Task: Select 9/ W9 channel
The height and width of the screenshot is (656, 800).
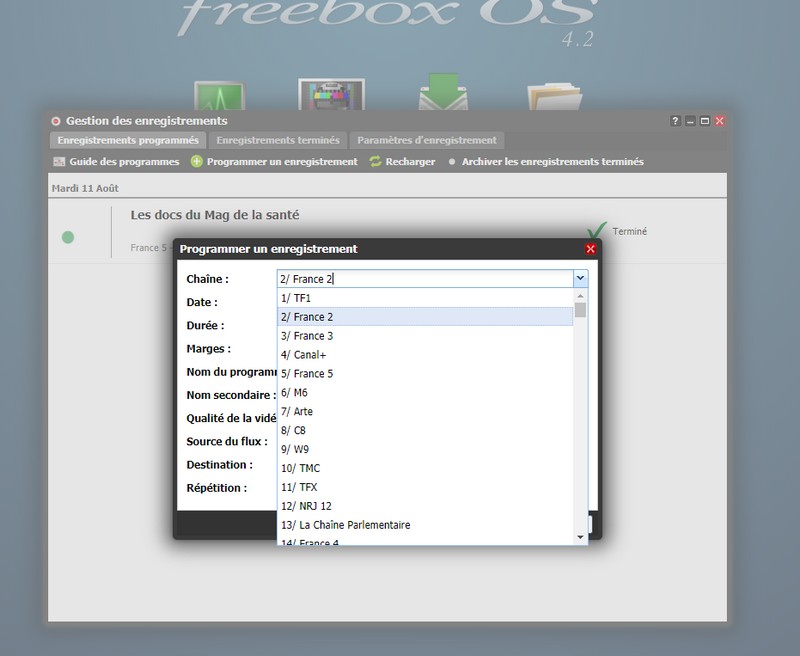Action: 426,449
